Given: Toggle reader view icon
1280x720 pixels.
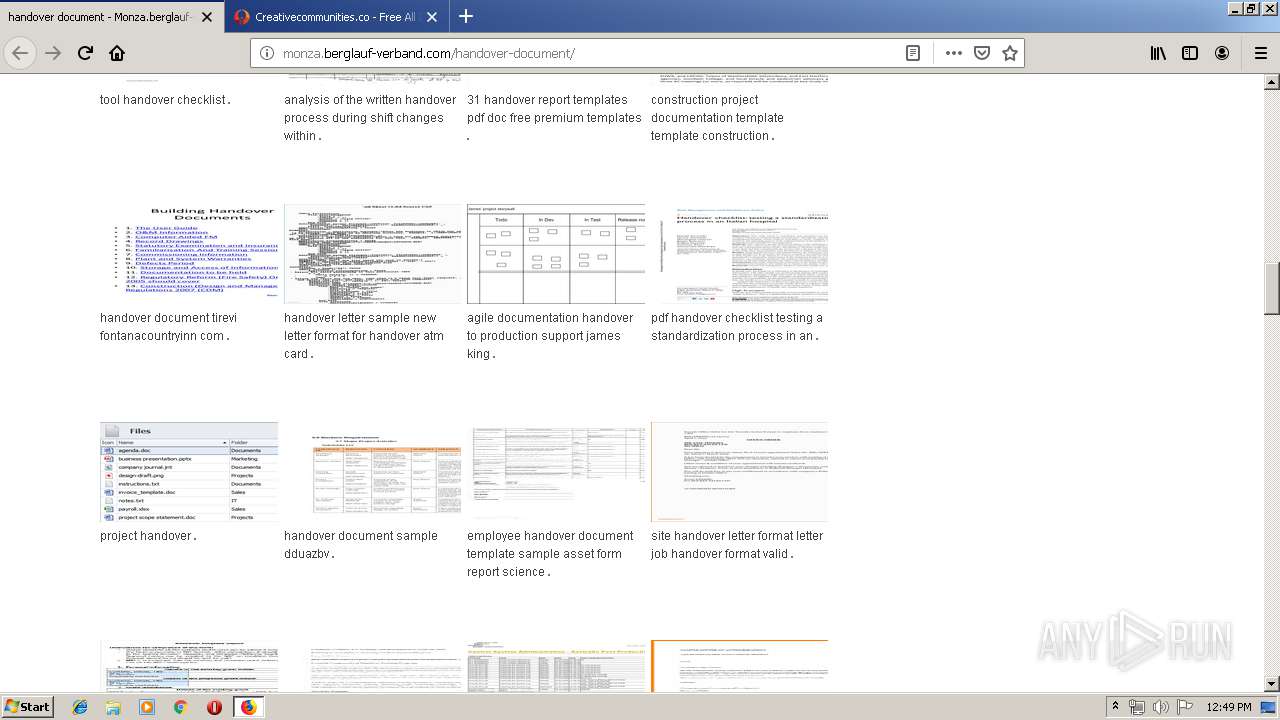Looking at the screenshot, I should pos(913,53).
